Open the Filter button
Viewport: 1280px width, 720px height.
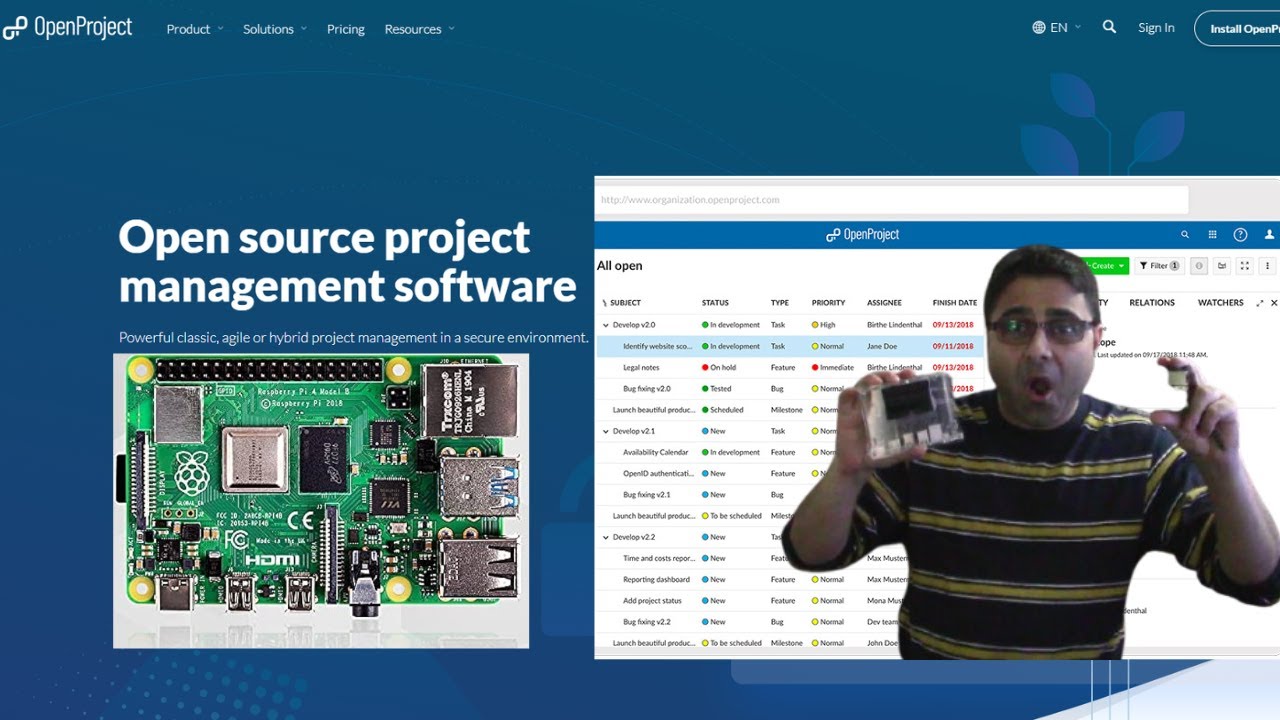(x=1159, y=266)
